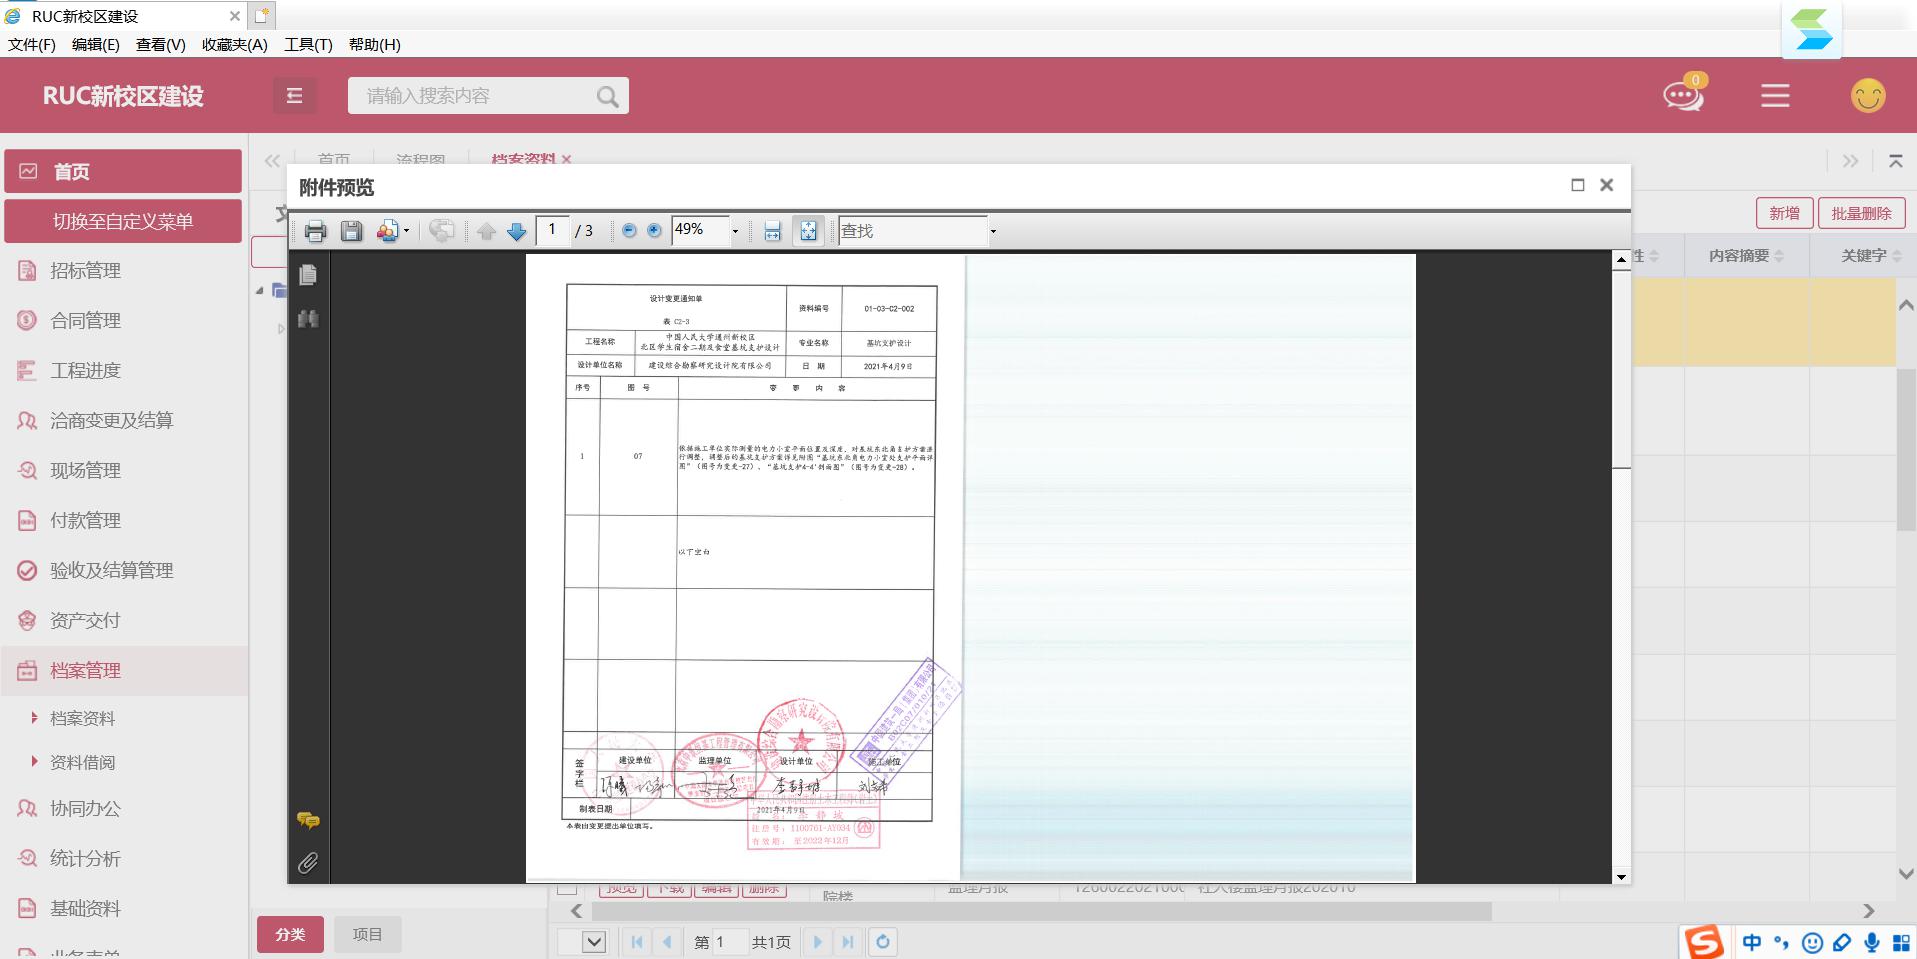Save the document using the floppy disk icon
Screen dimensions: 1917x959
[351, 231]
